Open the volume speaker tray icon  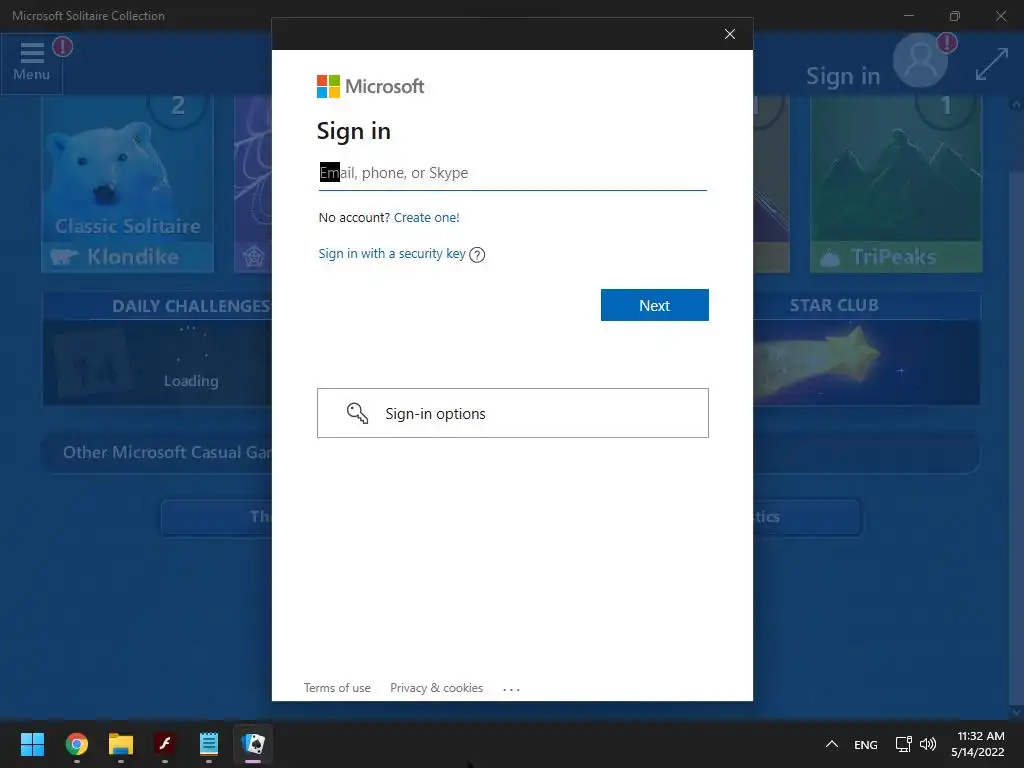[927, 744]
